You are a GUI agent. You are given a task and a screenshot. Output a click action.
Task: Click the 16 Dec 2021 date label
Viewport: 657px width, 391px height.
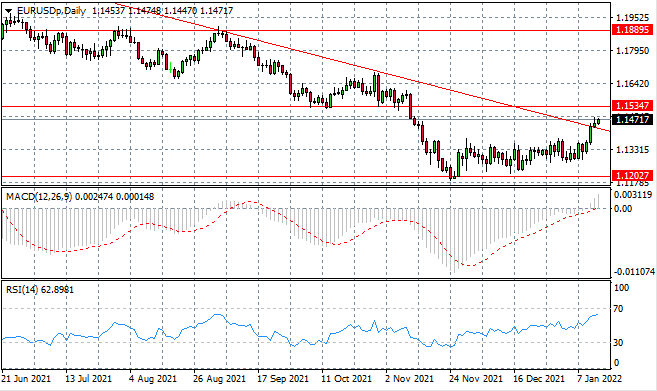pos(539,378)
